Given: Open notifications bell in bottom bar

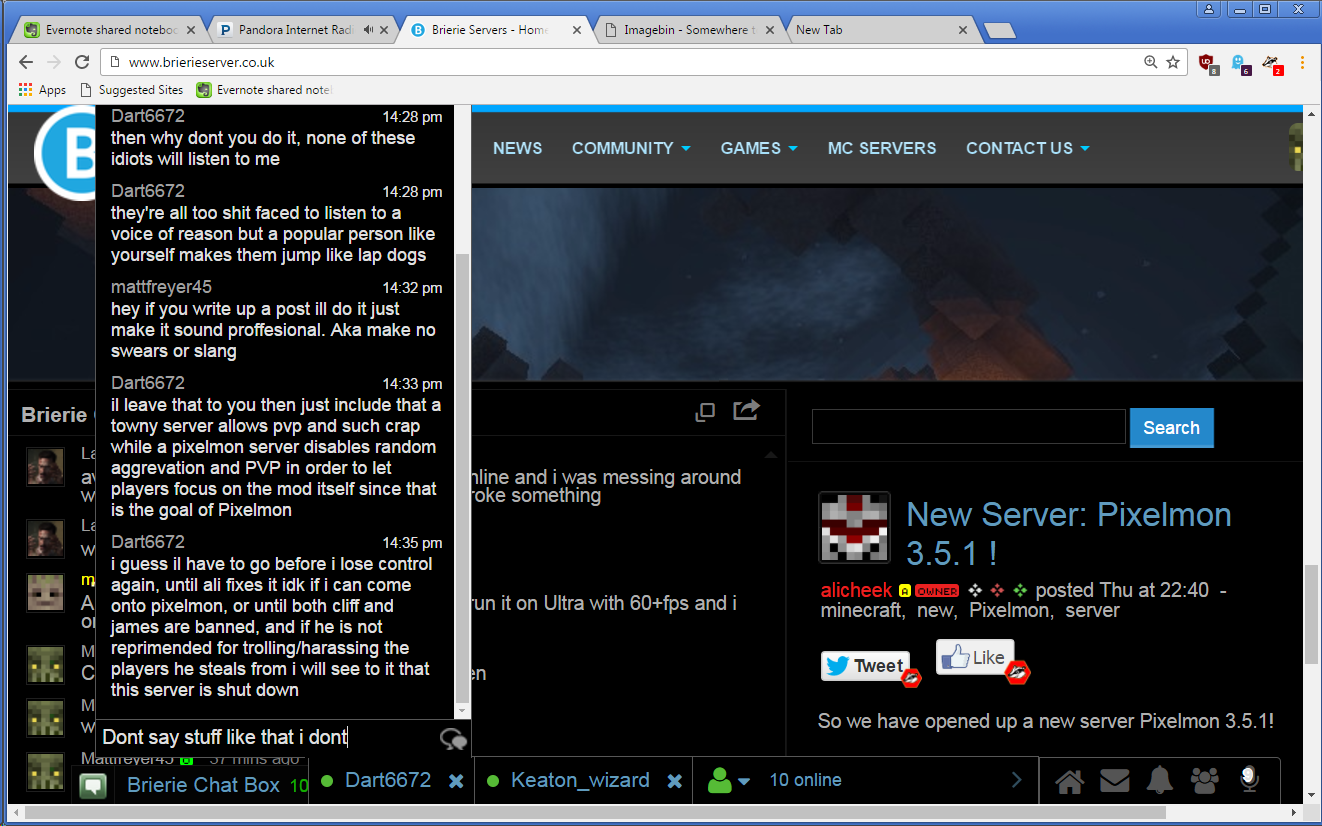Looking at the screenshot, I should [x=1160, y=780].
